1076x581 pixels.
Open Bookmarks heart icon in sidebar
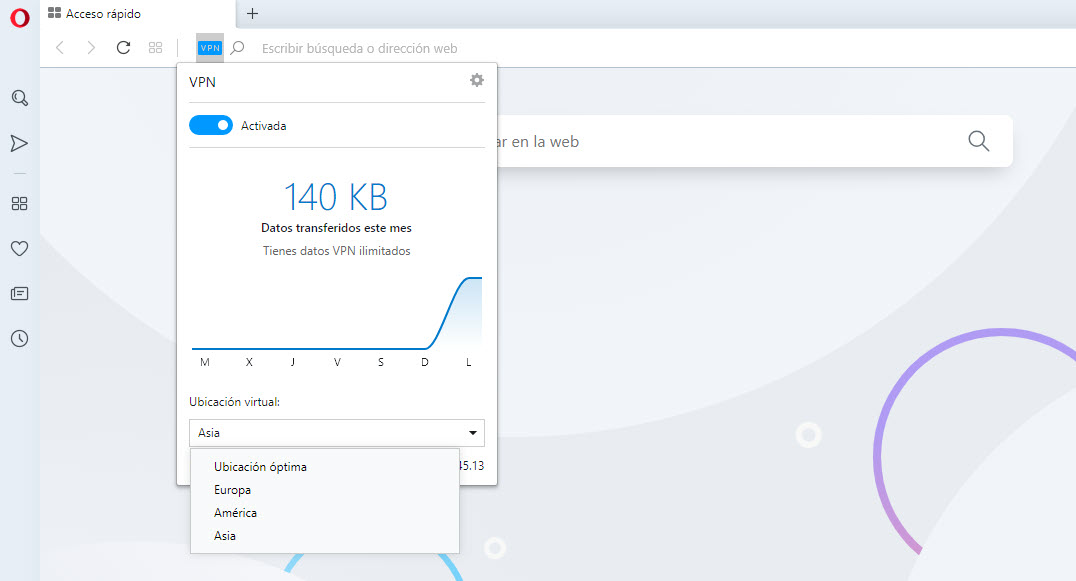tap(19, 248)
